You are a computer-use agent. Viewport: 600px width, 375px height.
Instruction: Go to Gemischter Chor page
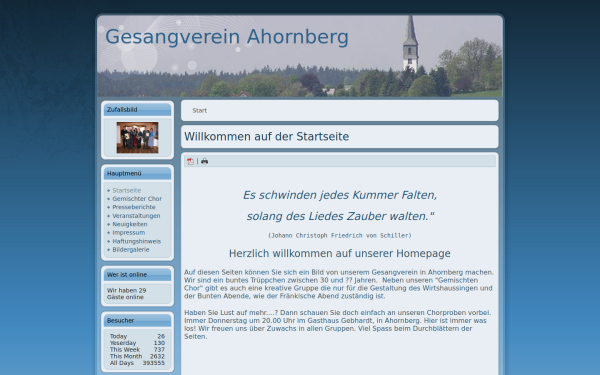137,199
